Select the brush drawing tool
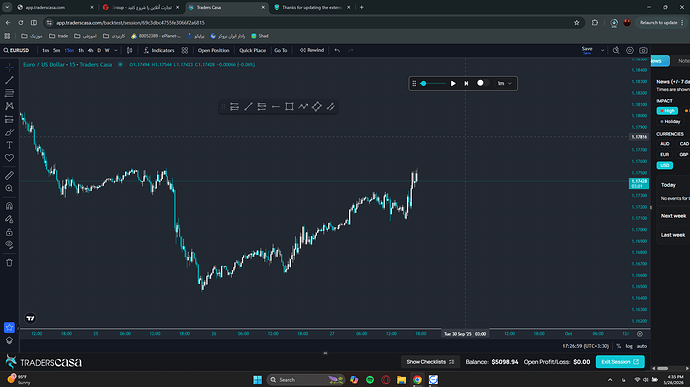 click(9, 132)
